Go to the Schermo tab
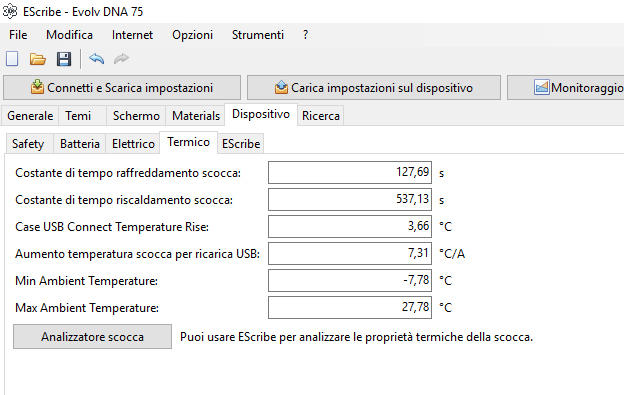Screen dimensions: 624x395 click(136, 116)
